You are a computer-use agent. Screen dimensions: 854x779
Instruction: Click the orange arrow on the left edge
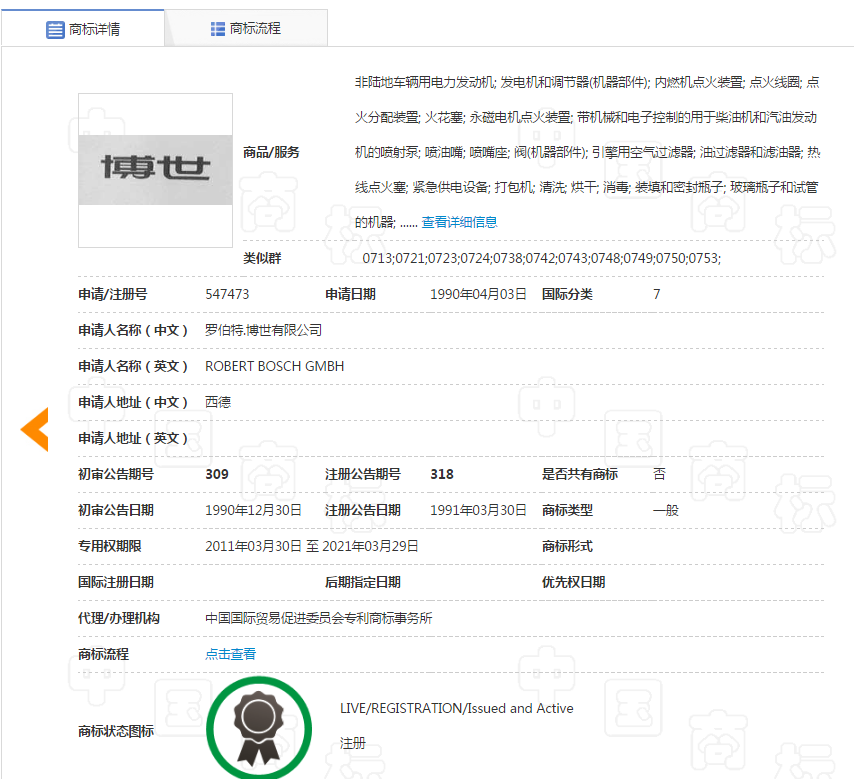(34, 429)
